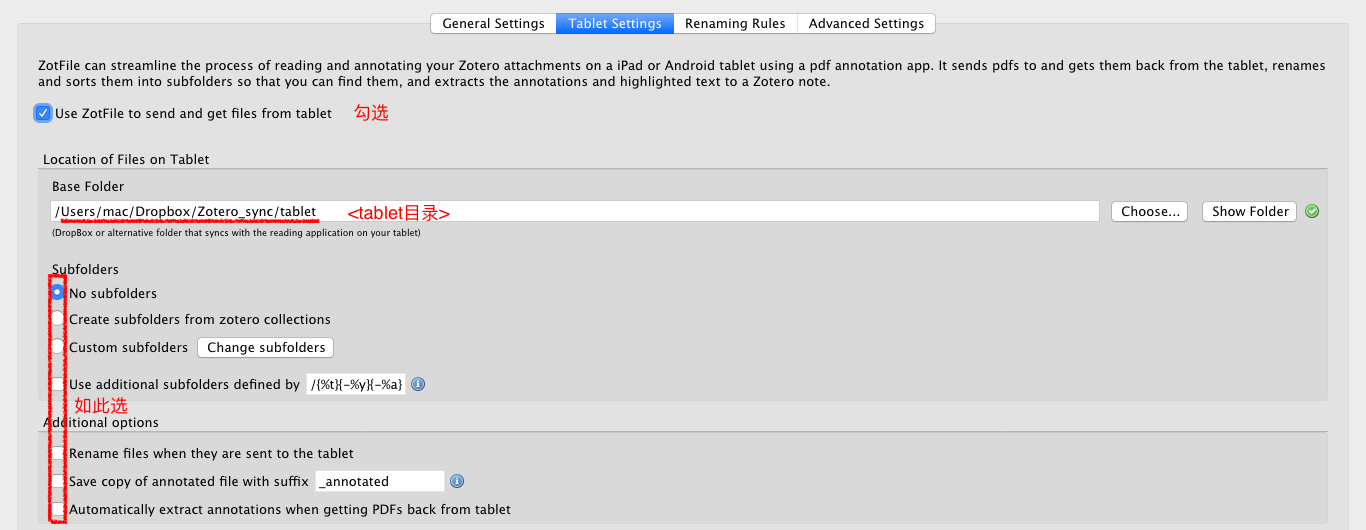Open the Tablet Settings tab

coord(614,23)
